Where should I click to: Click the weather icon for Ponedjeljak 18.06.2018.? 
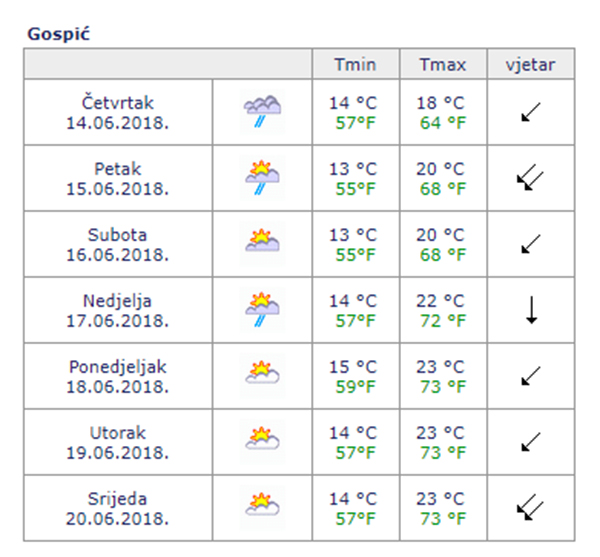coord(262,374)
